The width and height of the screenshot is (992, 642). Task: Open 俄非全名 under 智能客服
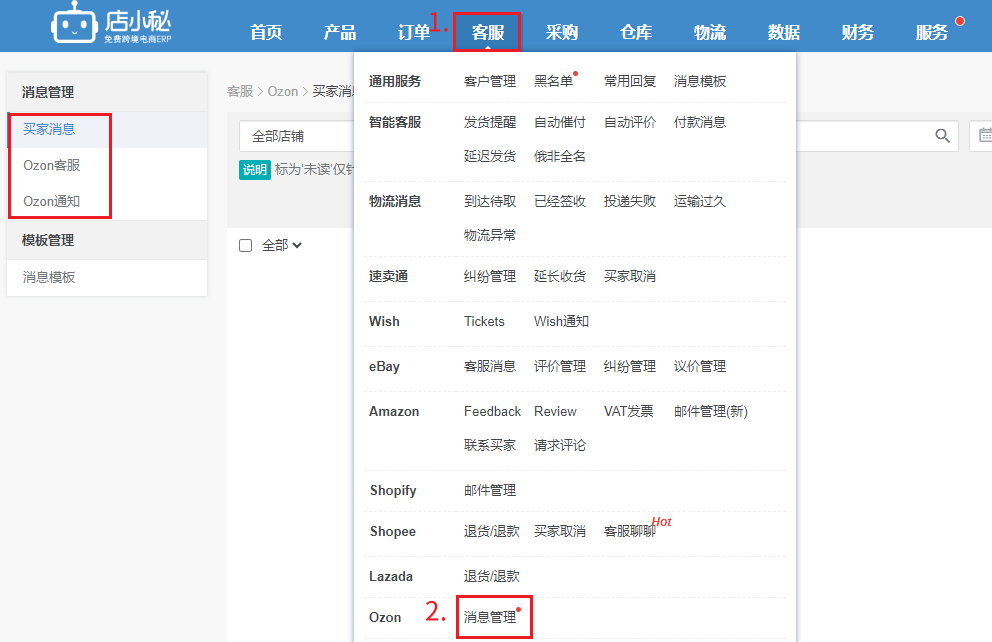point(560,156)
